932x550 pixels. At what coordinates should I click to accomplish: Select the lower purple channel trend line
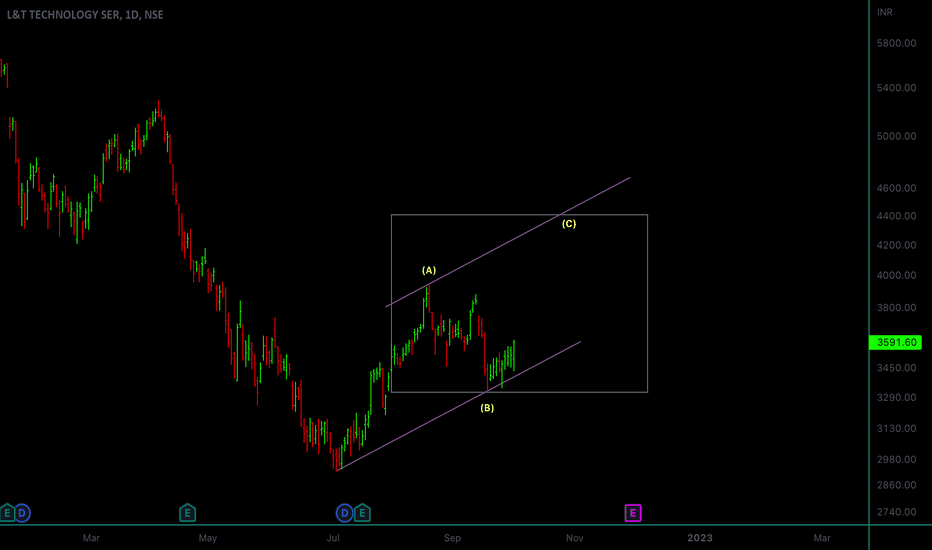pyautogui.click(x=458, y=406)
